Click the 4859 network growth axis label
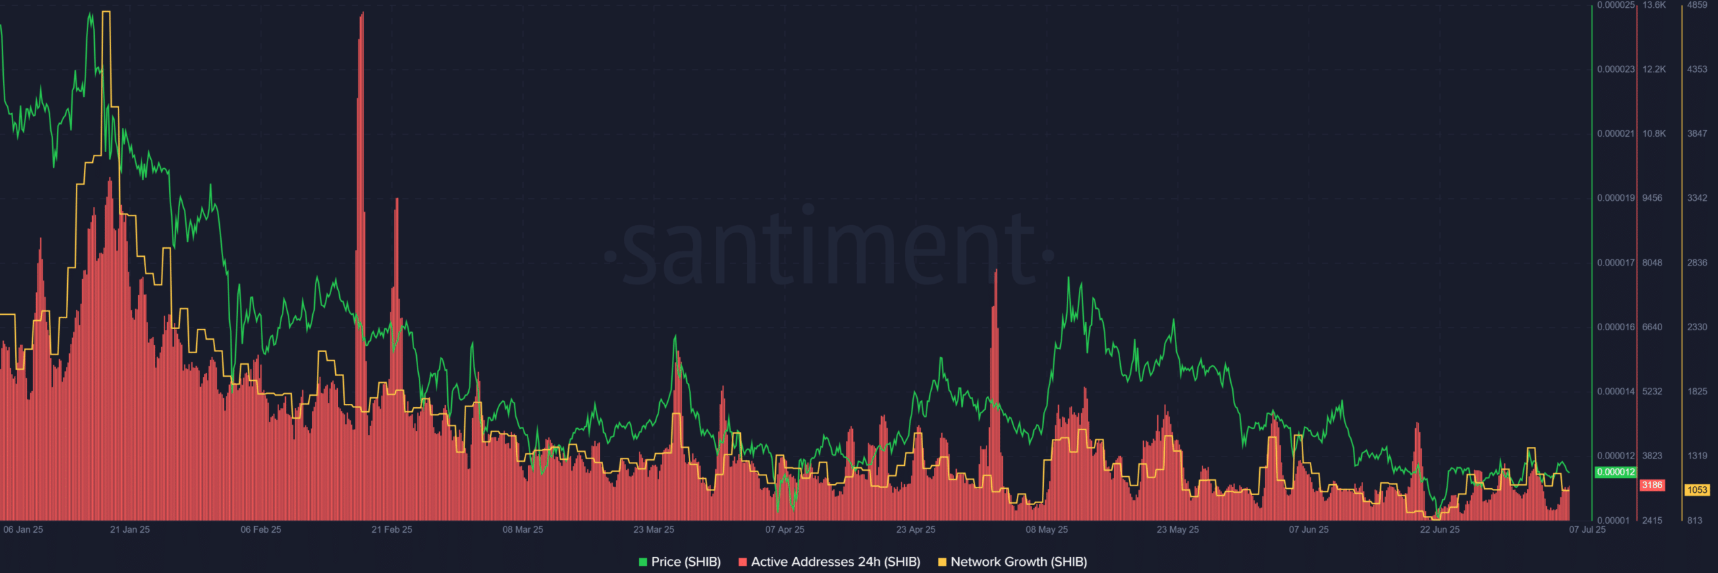Viewport: 1718px width, 573px height. tap(1697, 5)
